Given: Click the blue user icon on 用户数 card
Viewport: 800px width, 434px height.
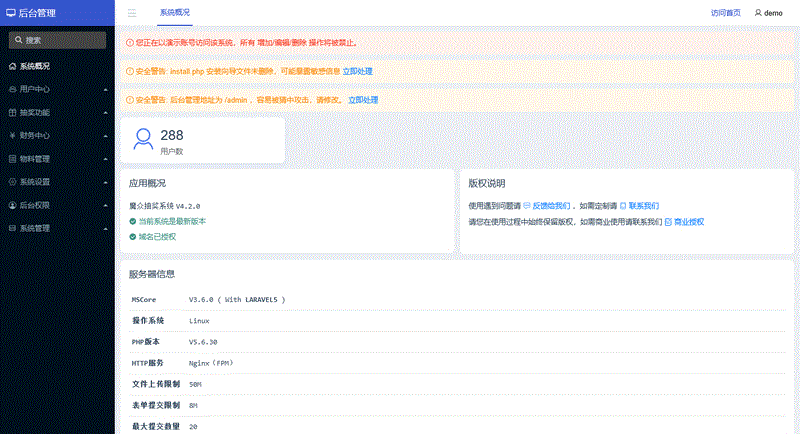Looking at the screenshot, I should click(x=143, y=139).
